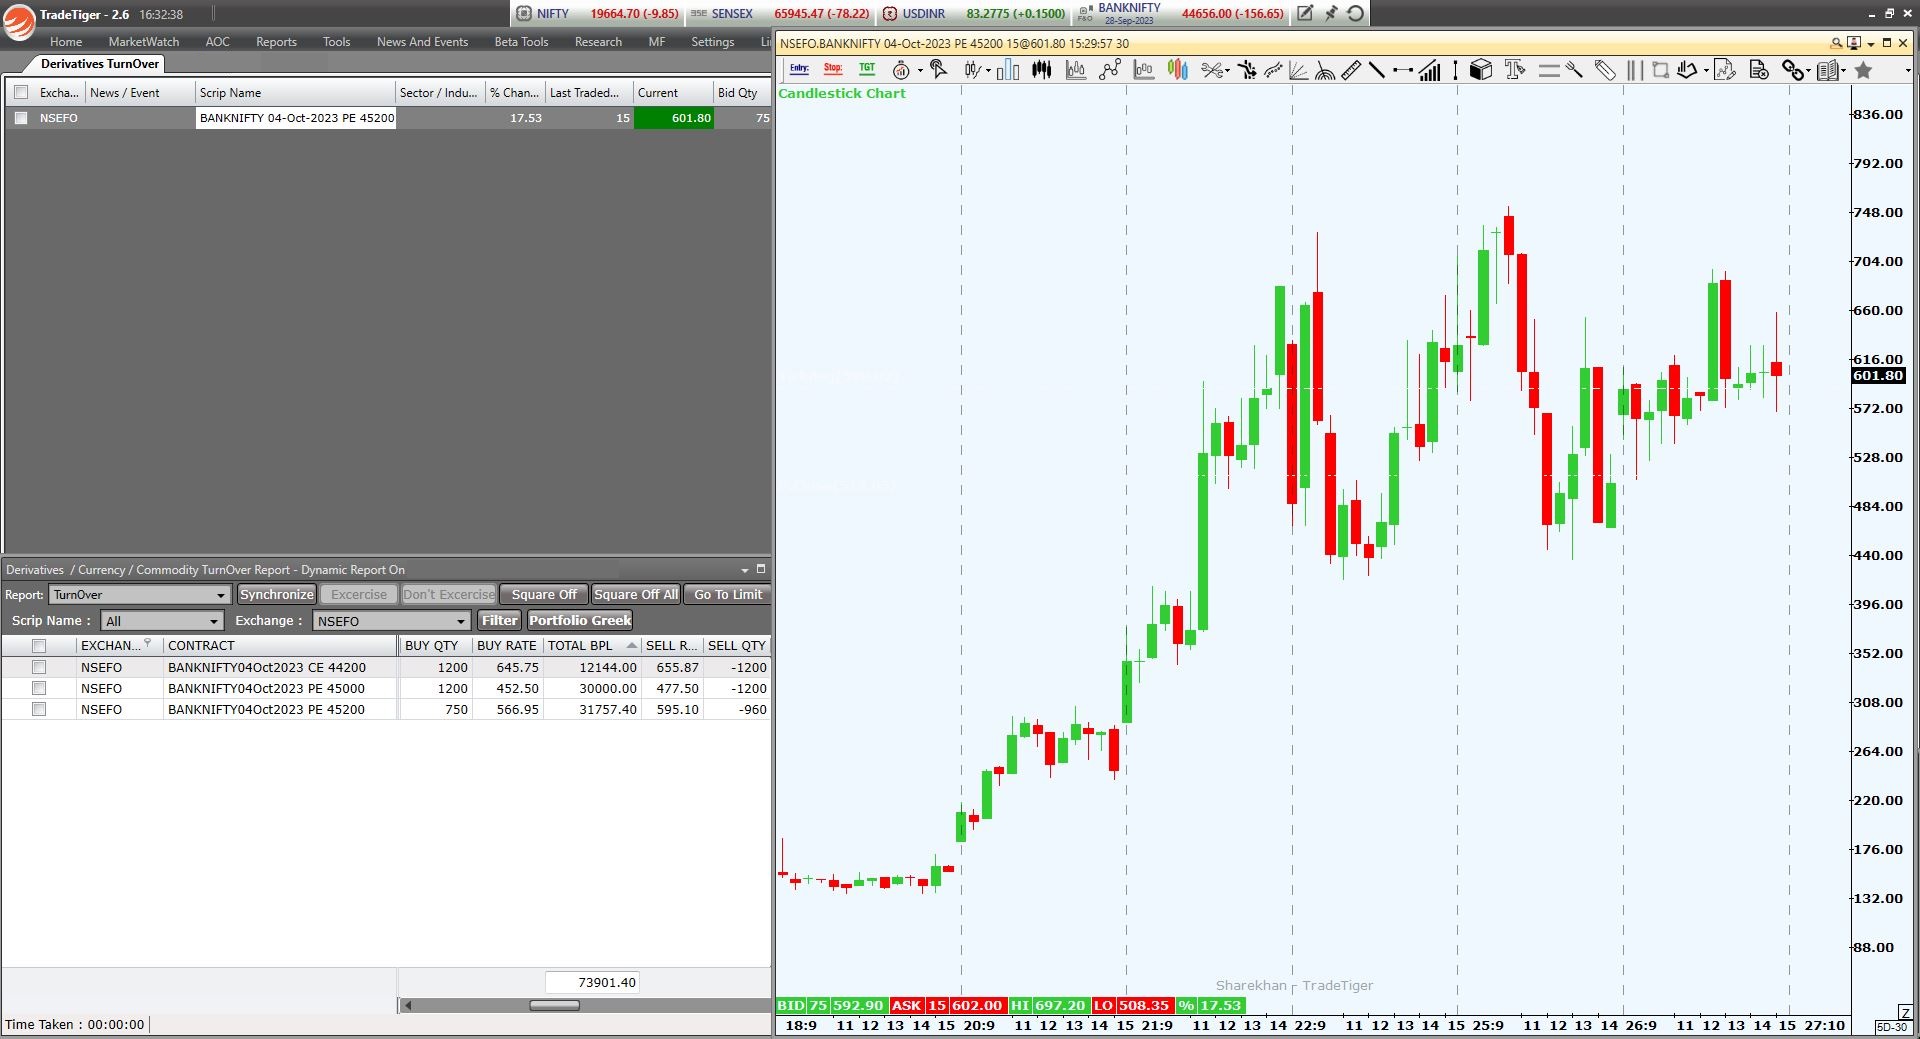Select the parallel horizontal lines tool
The width and height of the screenshot is (1920, 1039).
pos(1549,71)
